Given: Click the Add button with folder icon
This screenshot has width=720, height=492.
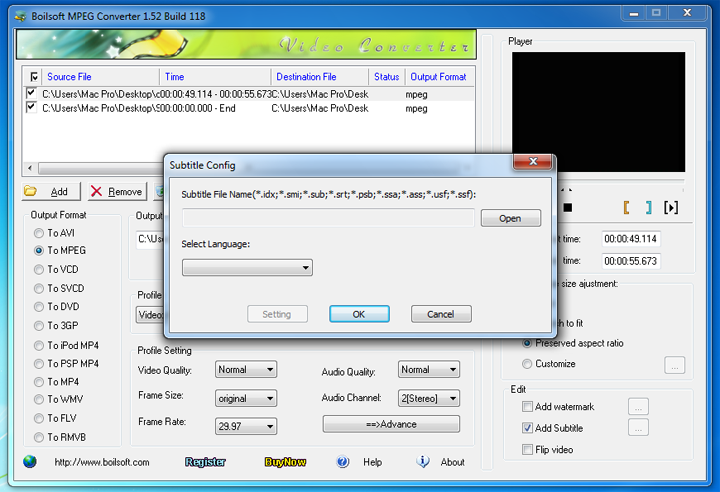Looking at the screenshot, I should 46,191.
